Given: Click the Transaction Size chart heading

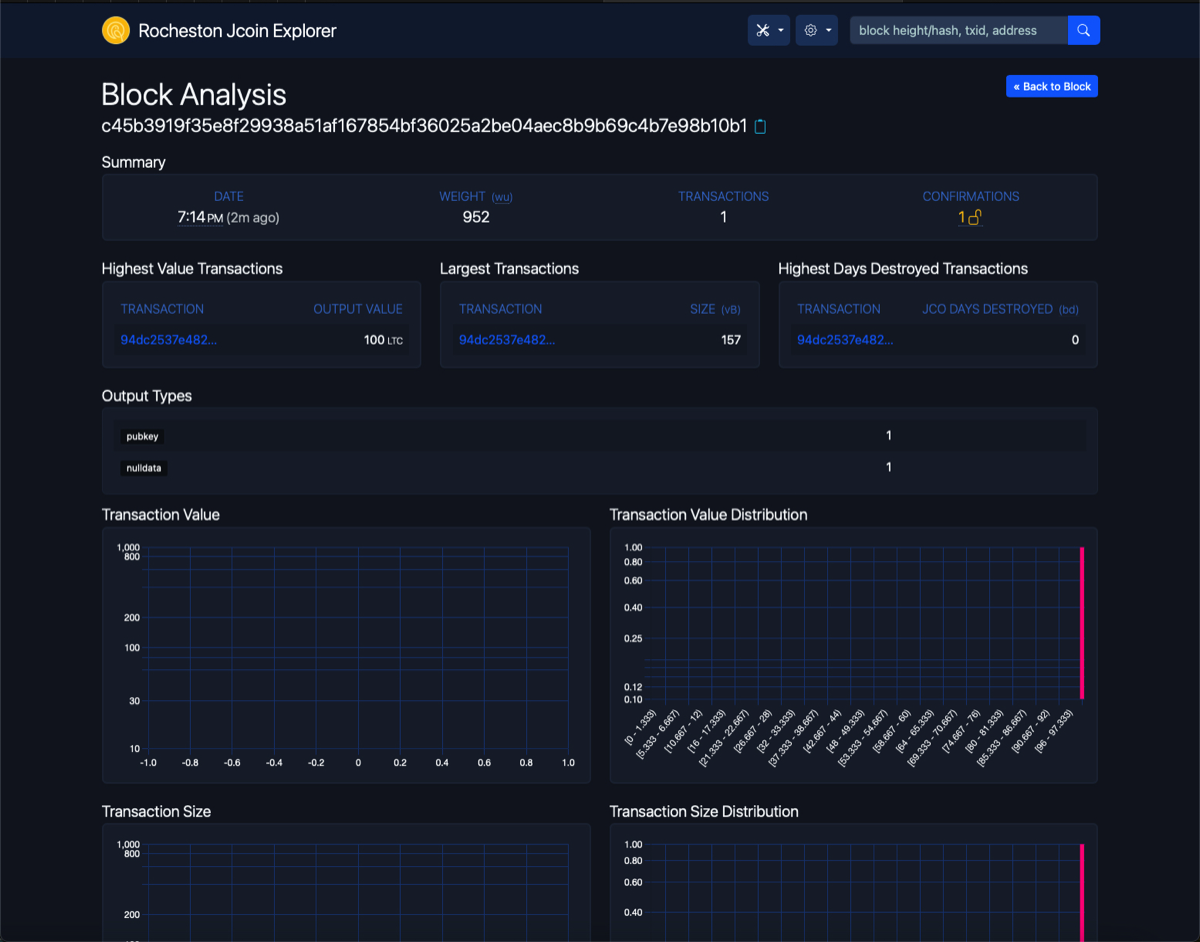Looking at the screenshot, I should [156, 812].
